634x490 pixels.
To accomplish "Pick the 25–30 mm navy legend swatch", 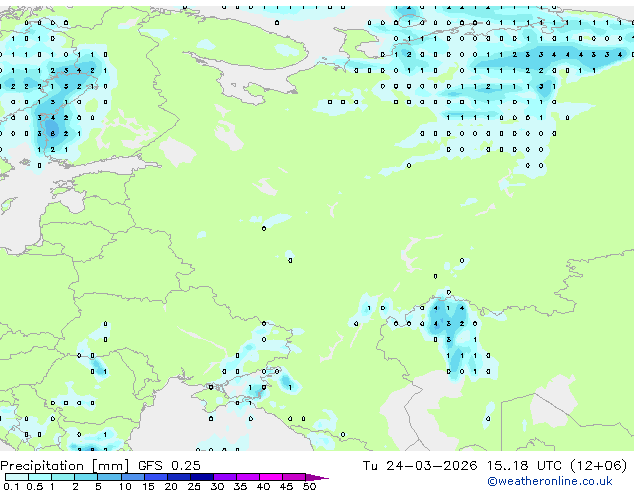I will click(x=201, y=477).
